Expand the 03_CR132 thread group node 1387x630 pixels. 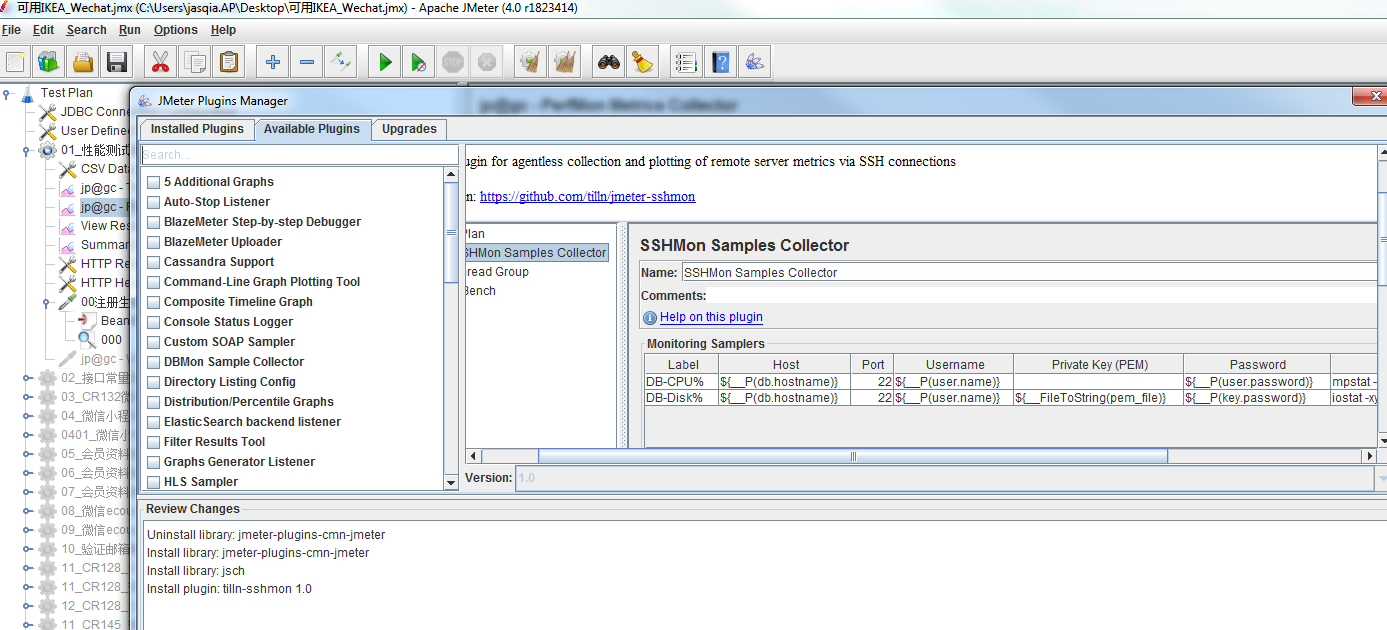click(27, 397)
